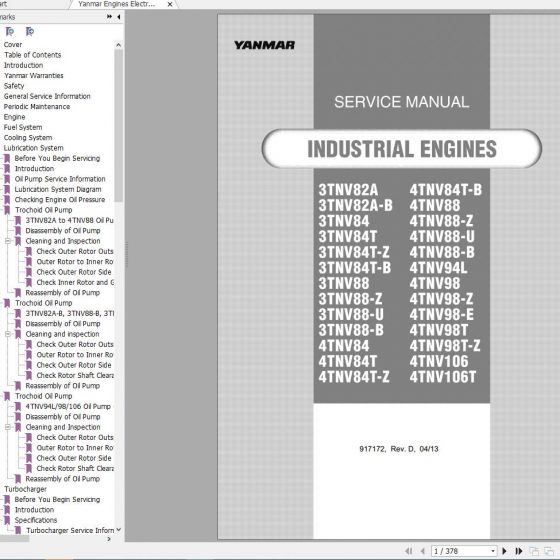The image size is (560, 560).
Task: Click the expand panel double-arrow icon
Action: point(109,17)
